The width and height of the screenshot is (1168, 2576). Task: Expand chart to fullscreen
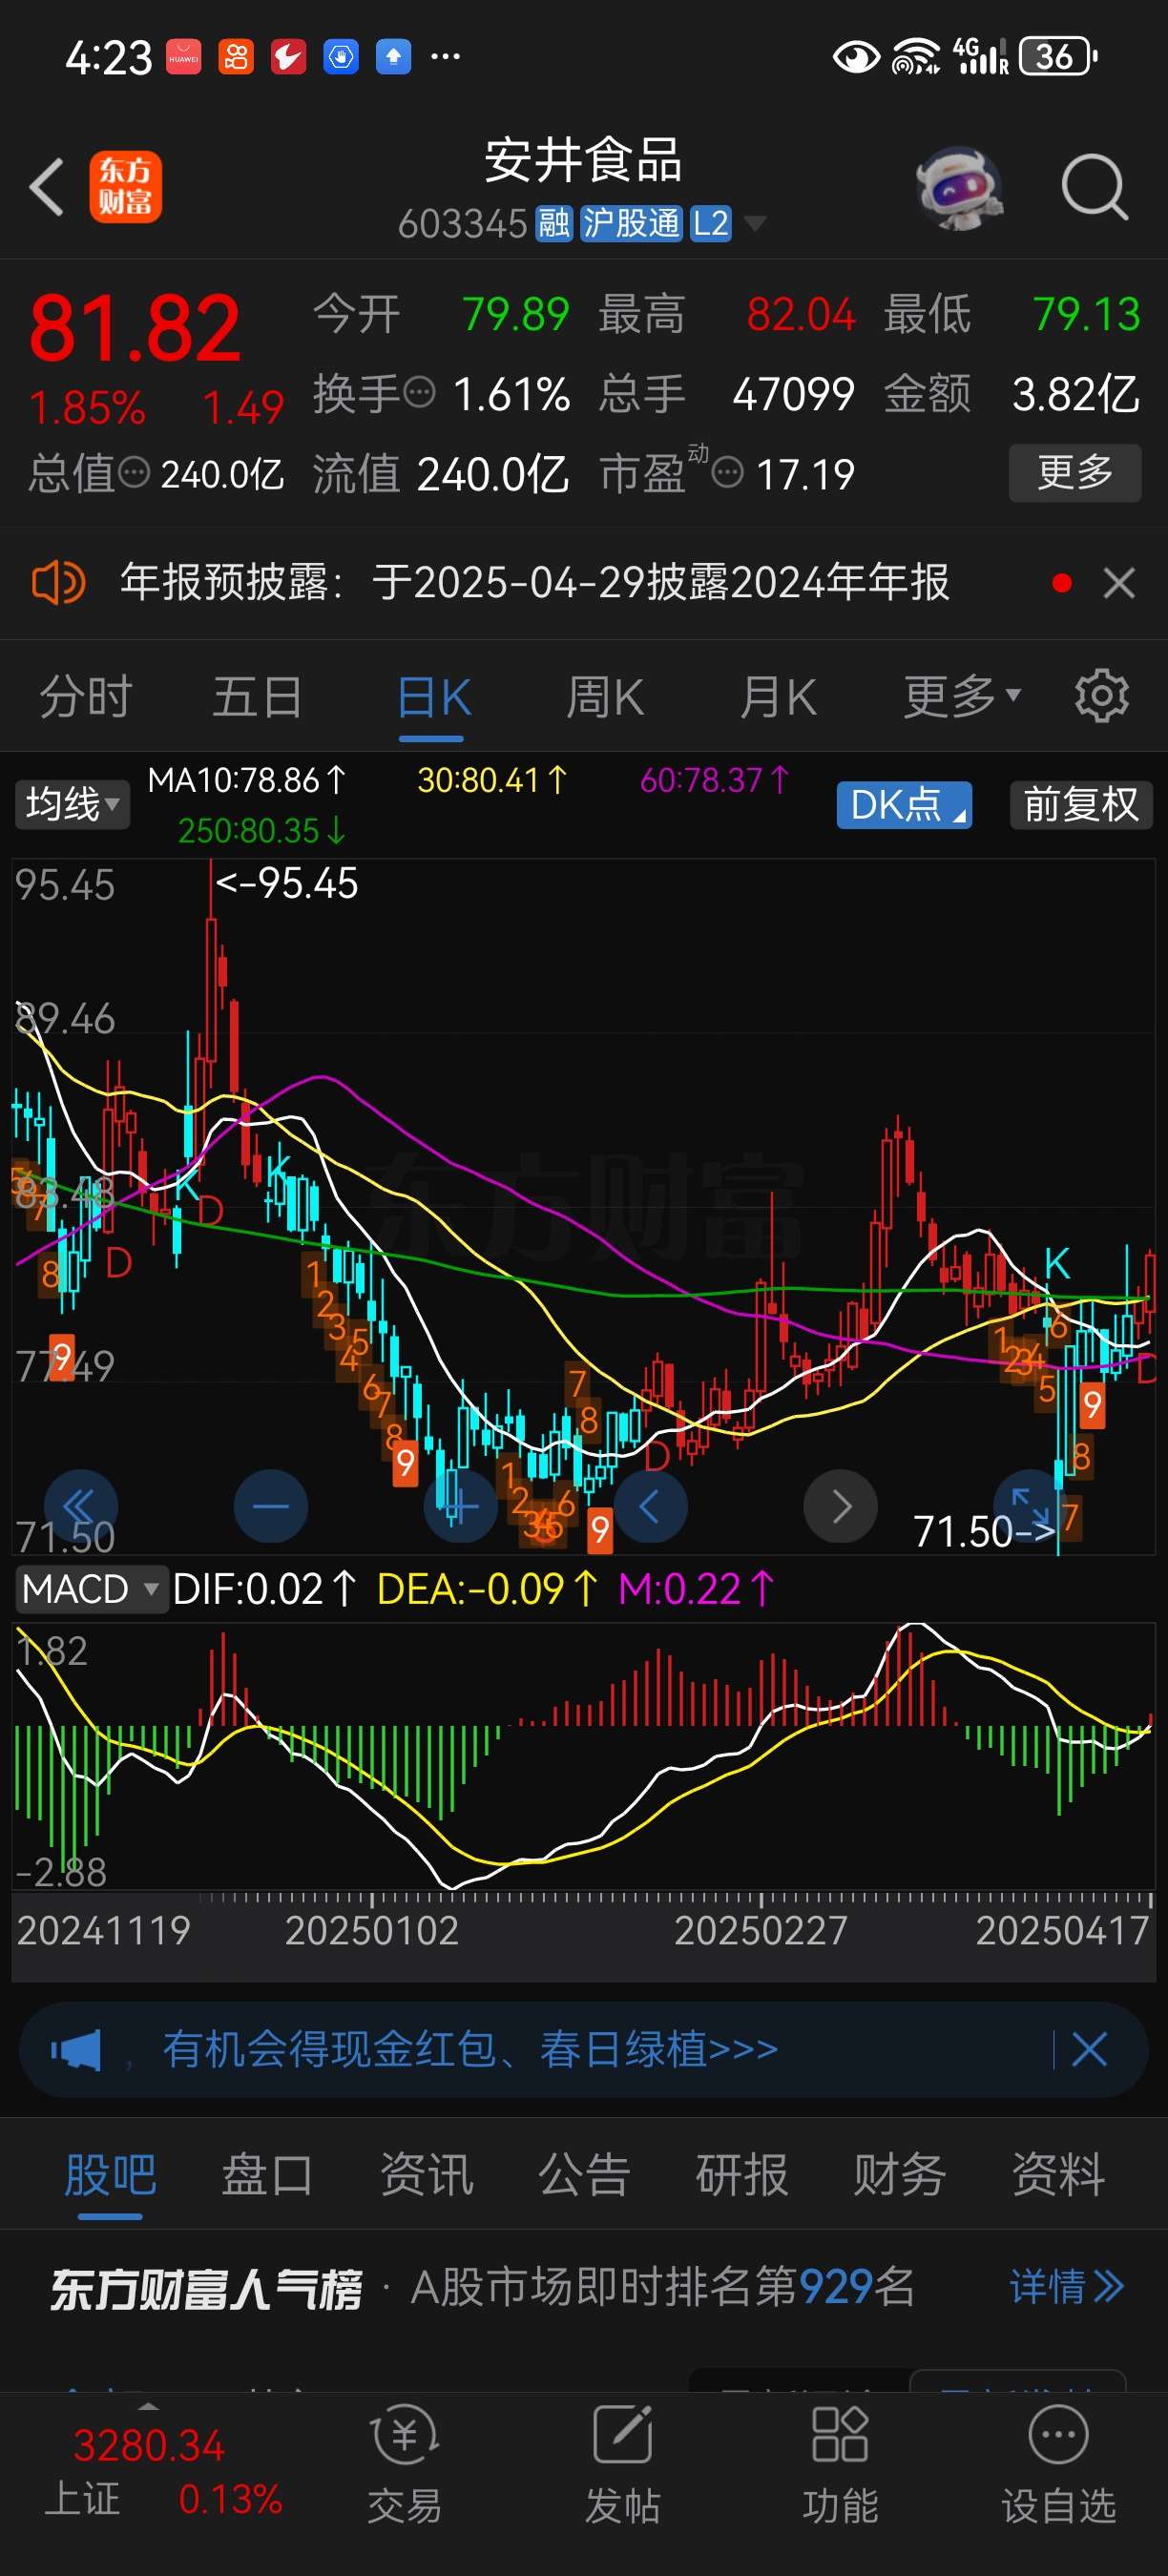click(x=1029, y=1504)
